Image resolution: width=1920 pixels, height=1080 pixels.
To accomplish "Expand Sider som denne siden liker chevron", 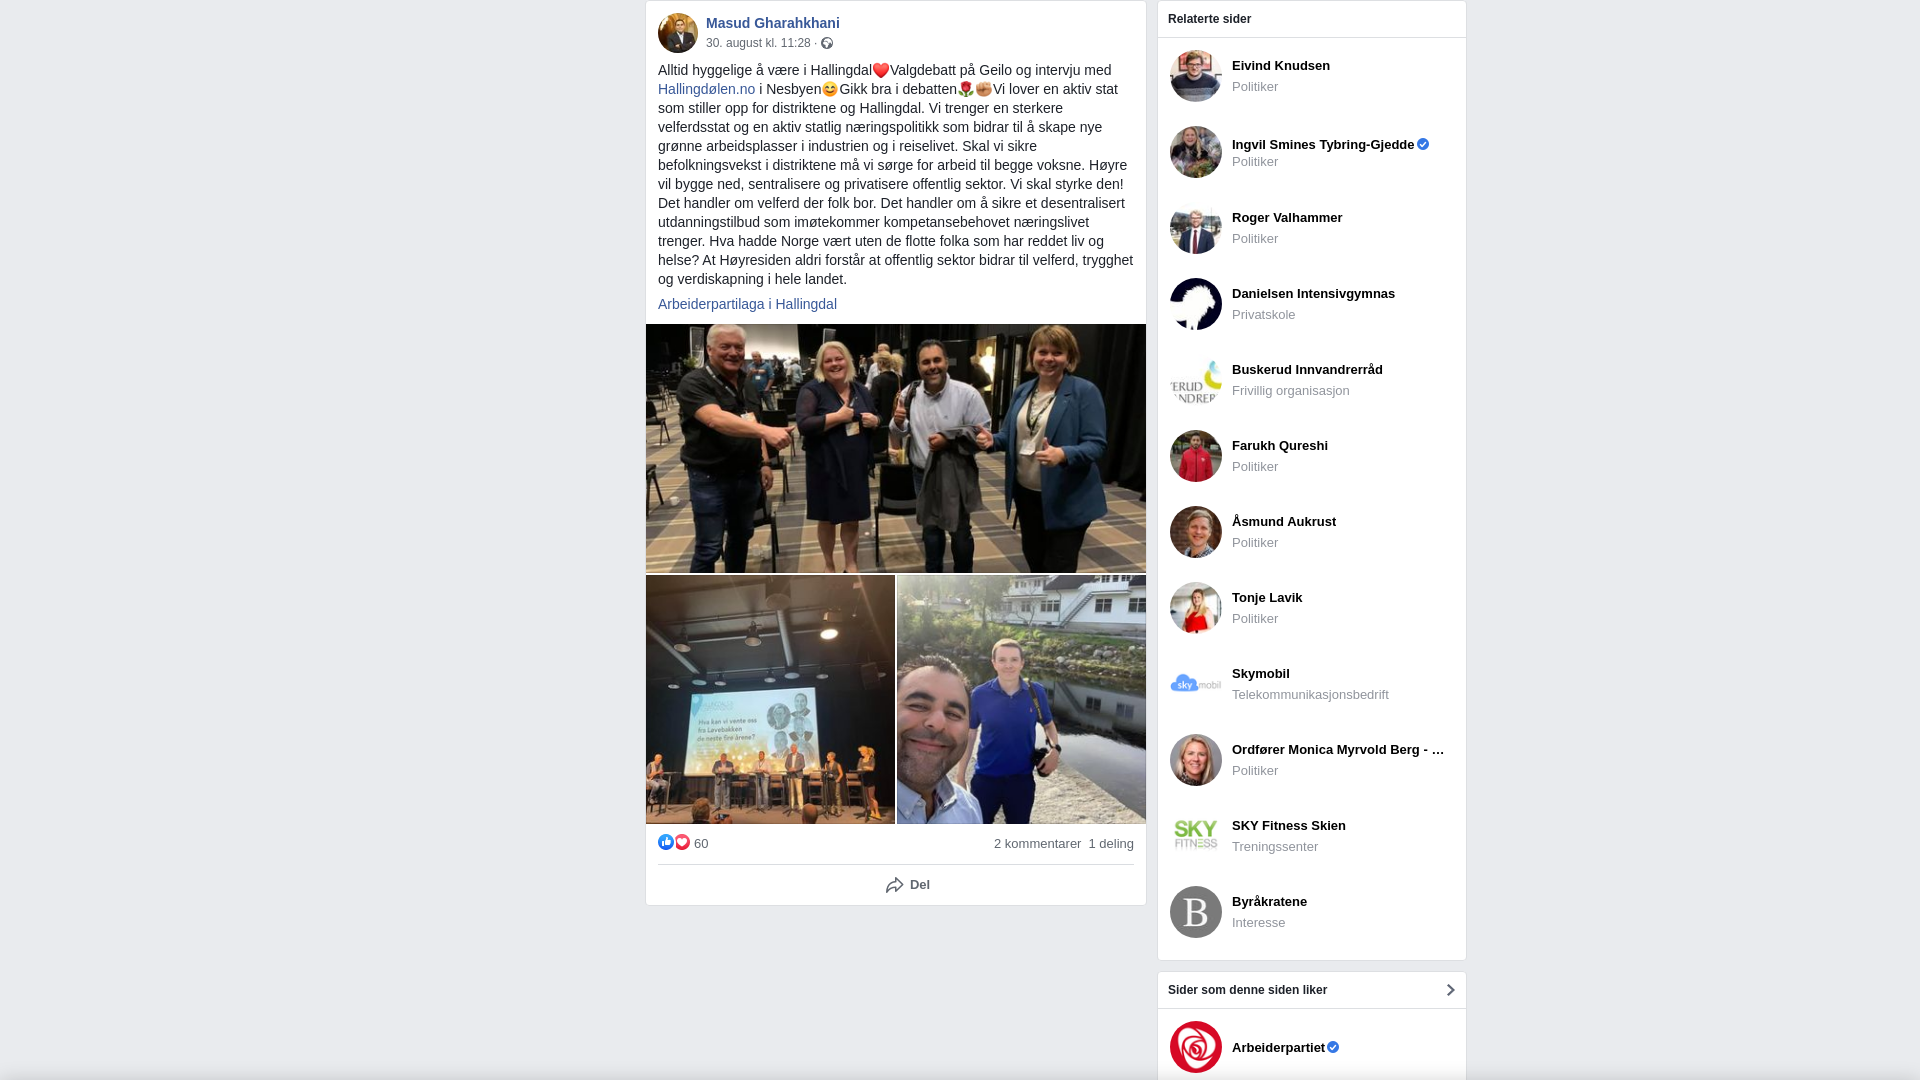I will tap(1450, 990).
